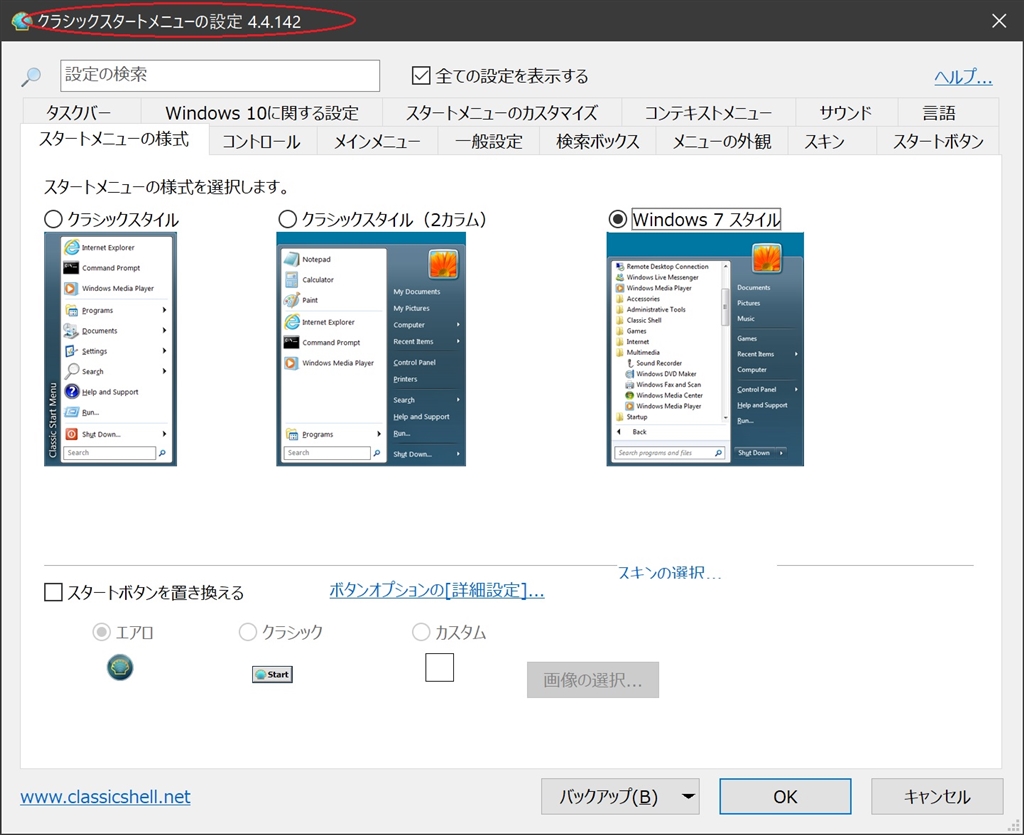Open the ヘルプ... link
Viewport: 1024px width, 835px height.
[x=963, y=76]
